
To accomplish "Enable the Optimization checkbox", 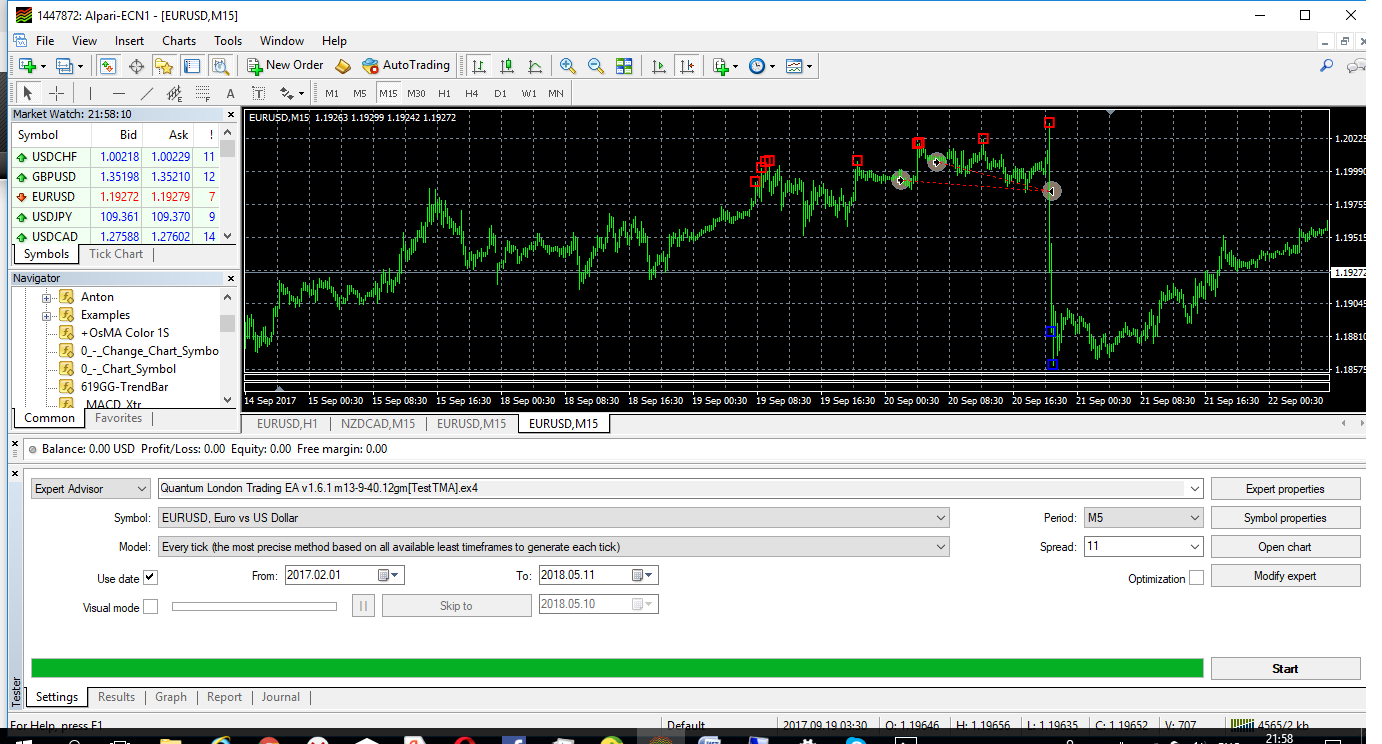I will tap(1196, 578).
